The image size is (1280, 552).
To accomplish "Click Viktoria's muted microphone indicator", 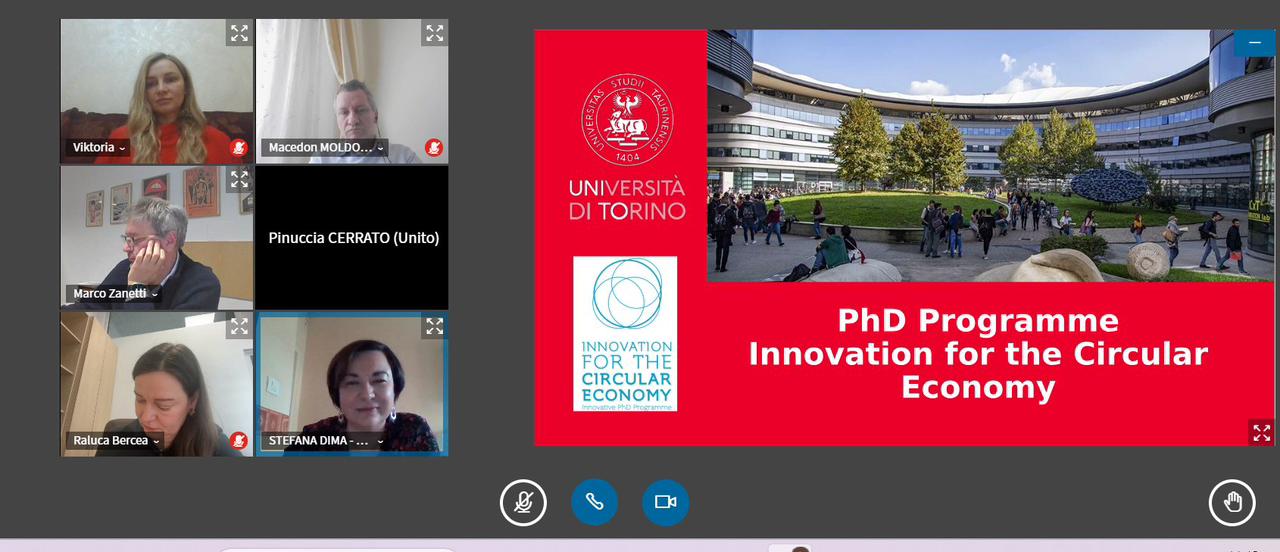I will 238,148.
